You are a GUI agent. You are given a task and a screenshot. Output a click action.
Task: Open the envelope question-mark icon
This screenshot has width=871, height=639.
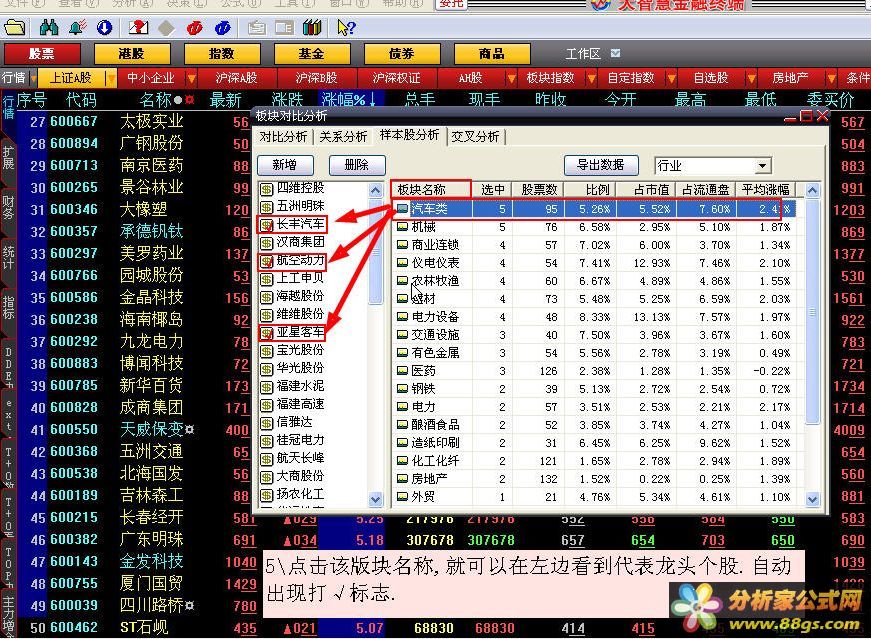pyautogui.click(x=138, y=27)
